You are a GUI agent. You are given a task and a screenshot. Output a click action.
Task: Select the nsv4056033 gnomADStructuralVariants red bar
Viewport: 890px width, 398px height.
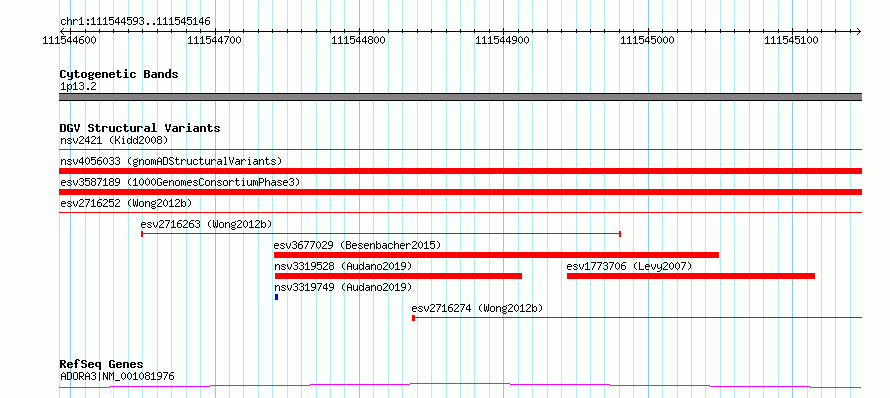tap(460, 171)
